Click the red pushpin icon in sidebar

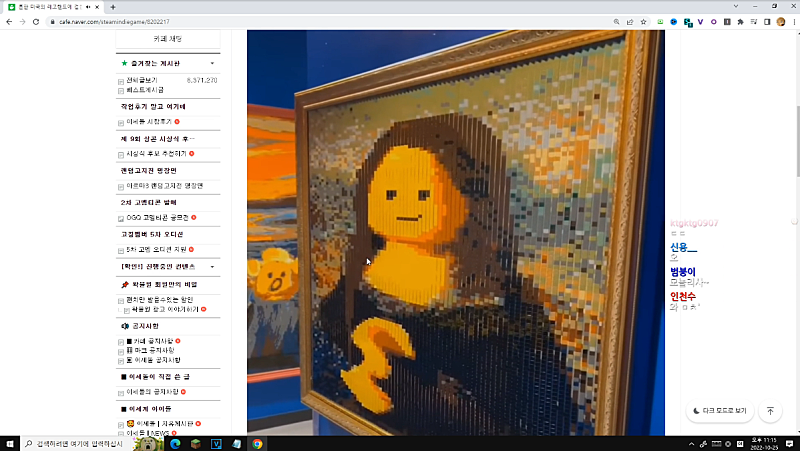(x=124, y=285)
